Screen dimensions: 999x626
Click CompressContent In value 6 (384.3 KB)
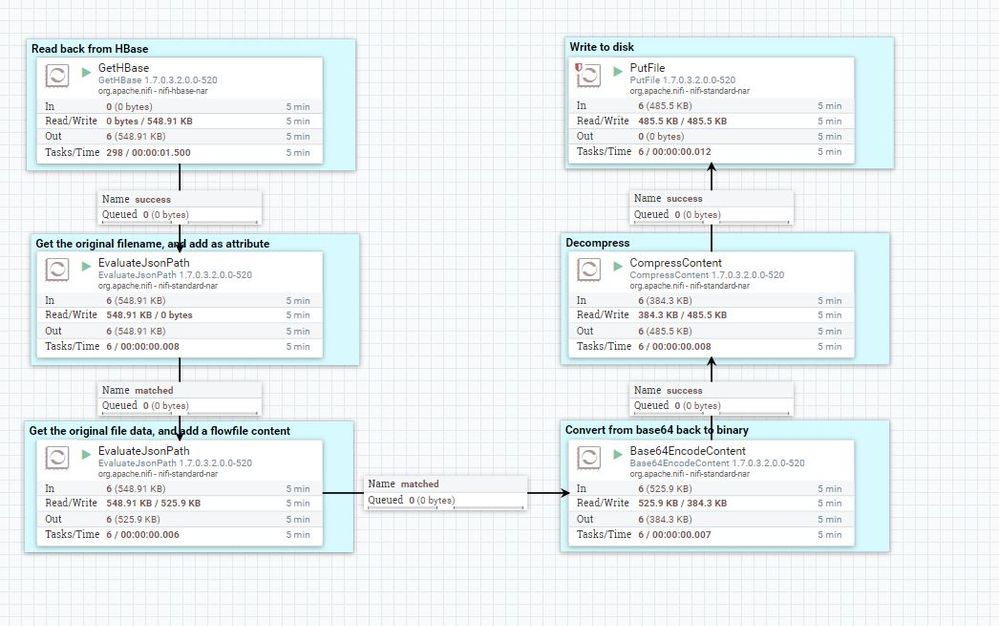665,301
